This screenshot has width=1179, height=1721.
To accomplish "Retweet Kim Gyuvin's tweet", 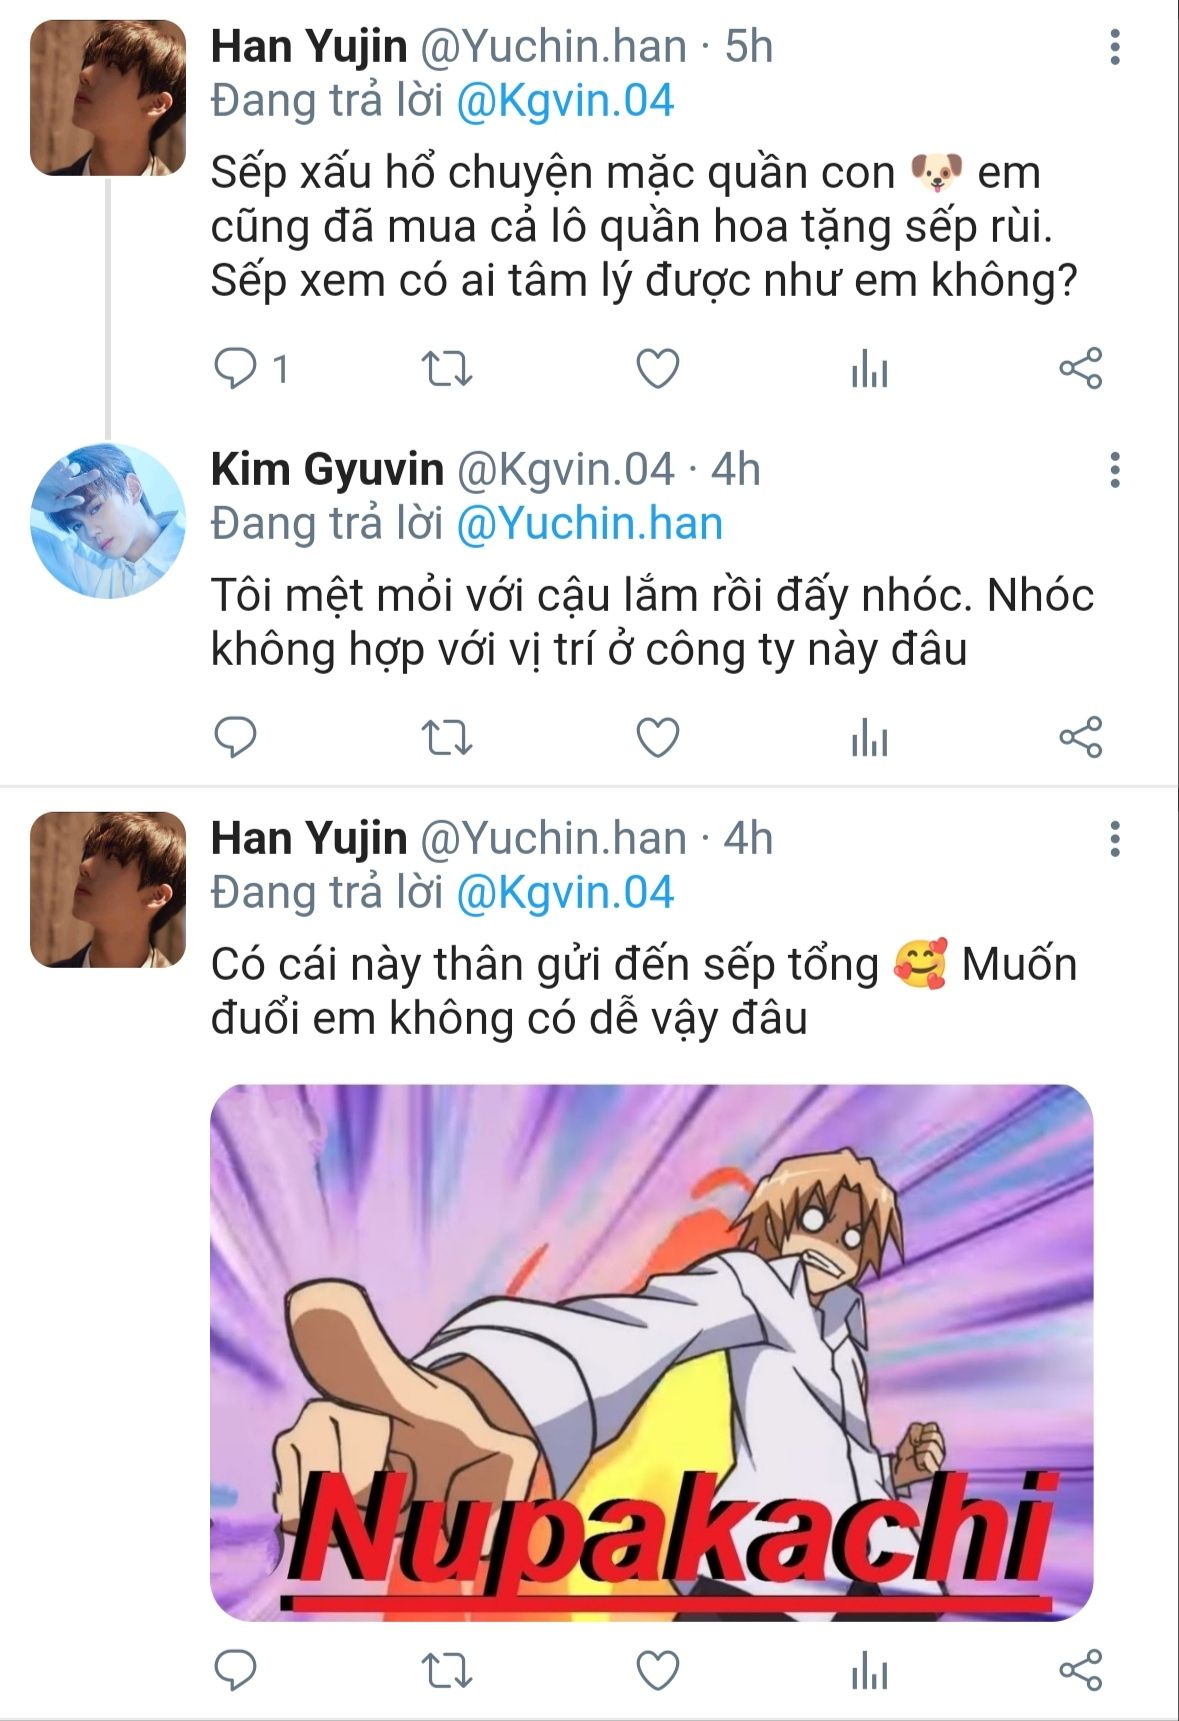I will (x=446, y=738).
